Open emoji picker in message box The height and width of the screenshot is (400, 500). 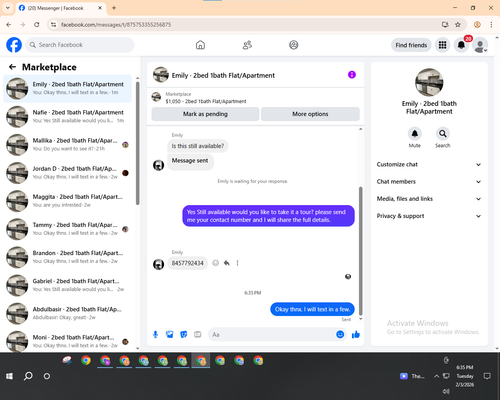pyautogui.click(x=340, y=334)
